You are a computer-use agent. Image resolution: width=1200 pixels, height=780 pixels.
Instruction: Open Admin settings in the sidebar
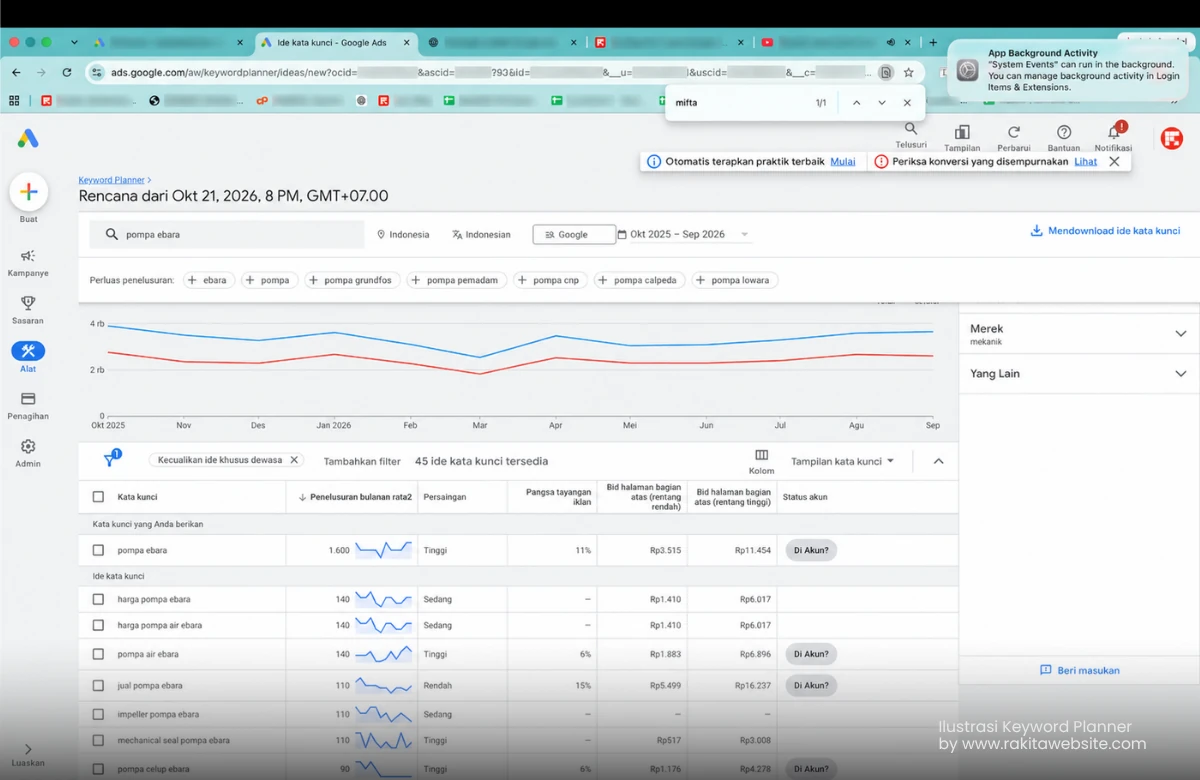(x=28, y=452)
